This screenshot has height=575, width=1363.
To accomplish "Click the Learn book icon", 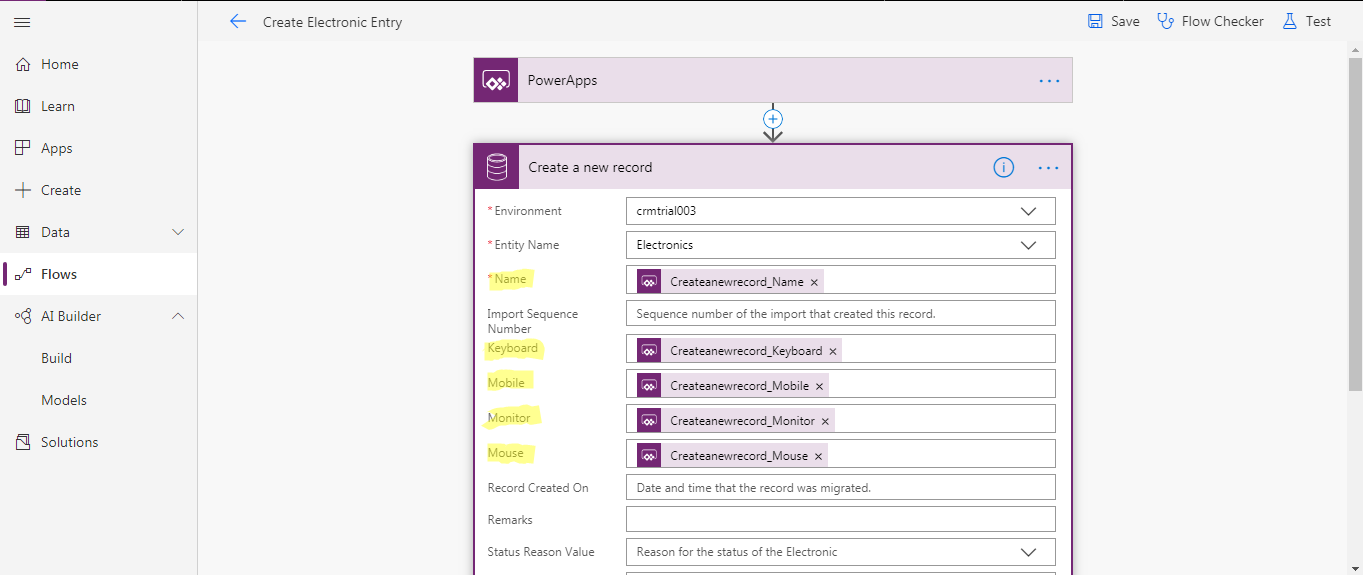I will pos(23,106).
